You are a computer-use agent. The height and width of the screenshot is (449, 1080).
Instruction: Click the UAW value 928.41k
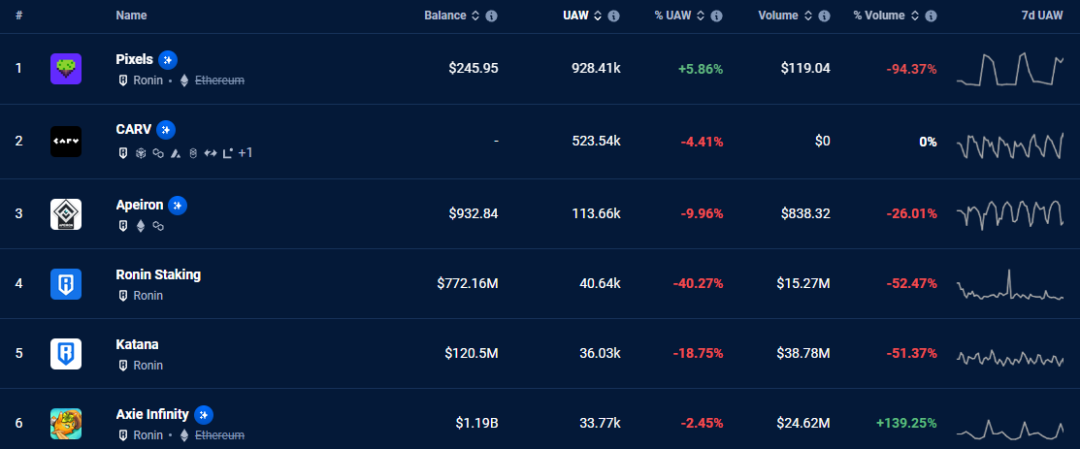point(596,68)
